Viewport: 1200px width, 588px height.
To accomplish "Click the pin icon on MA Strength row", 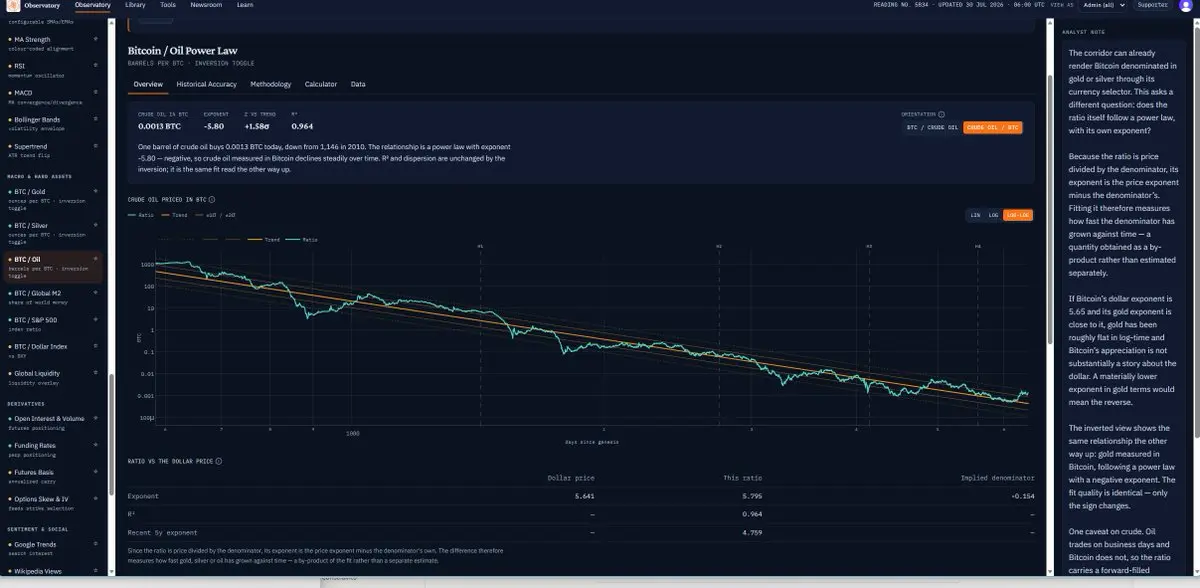I will point(95,39).
